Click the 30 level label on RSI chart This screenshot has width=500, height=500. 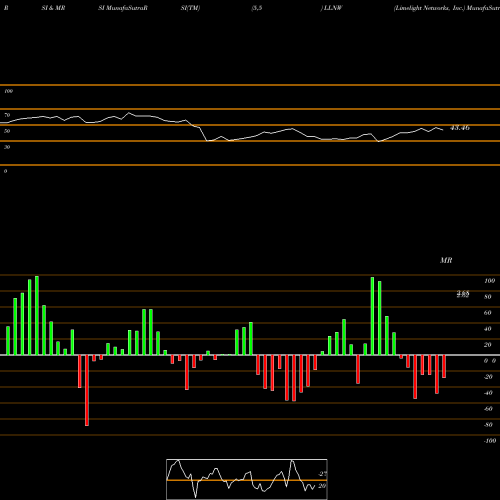[7, 147]
